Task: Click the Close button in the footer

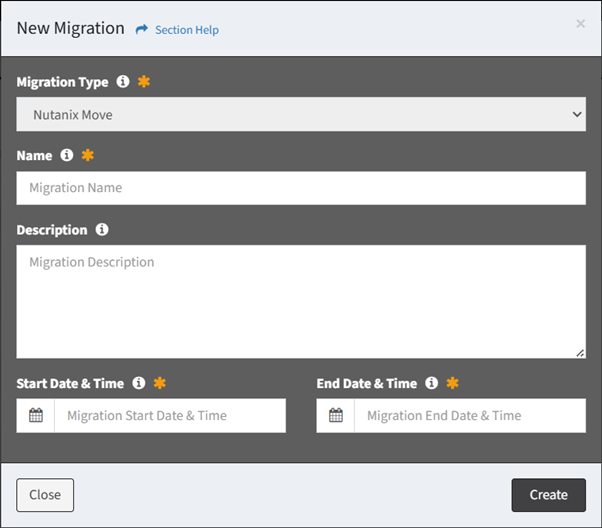Action: click(x=45, y=495)
